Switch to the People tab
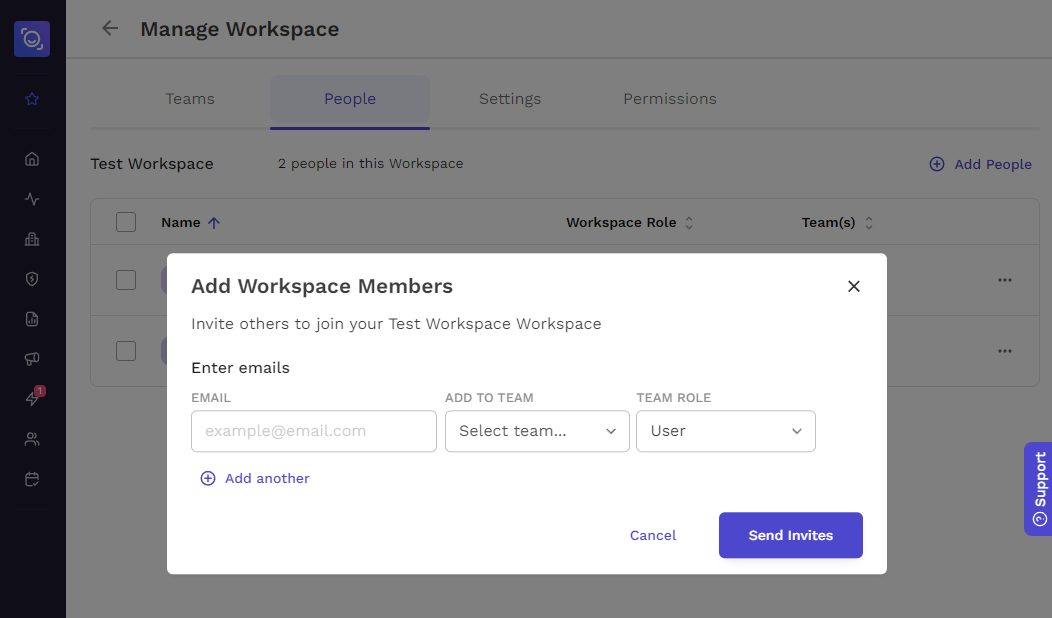1052x618 pixels. pos(350,100)
